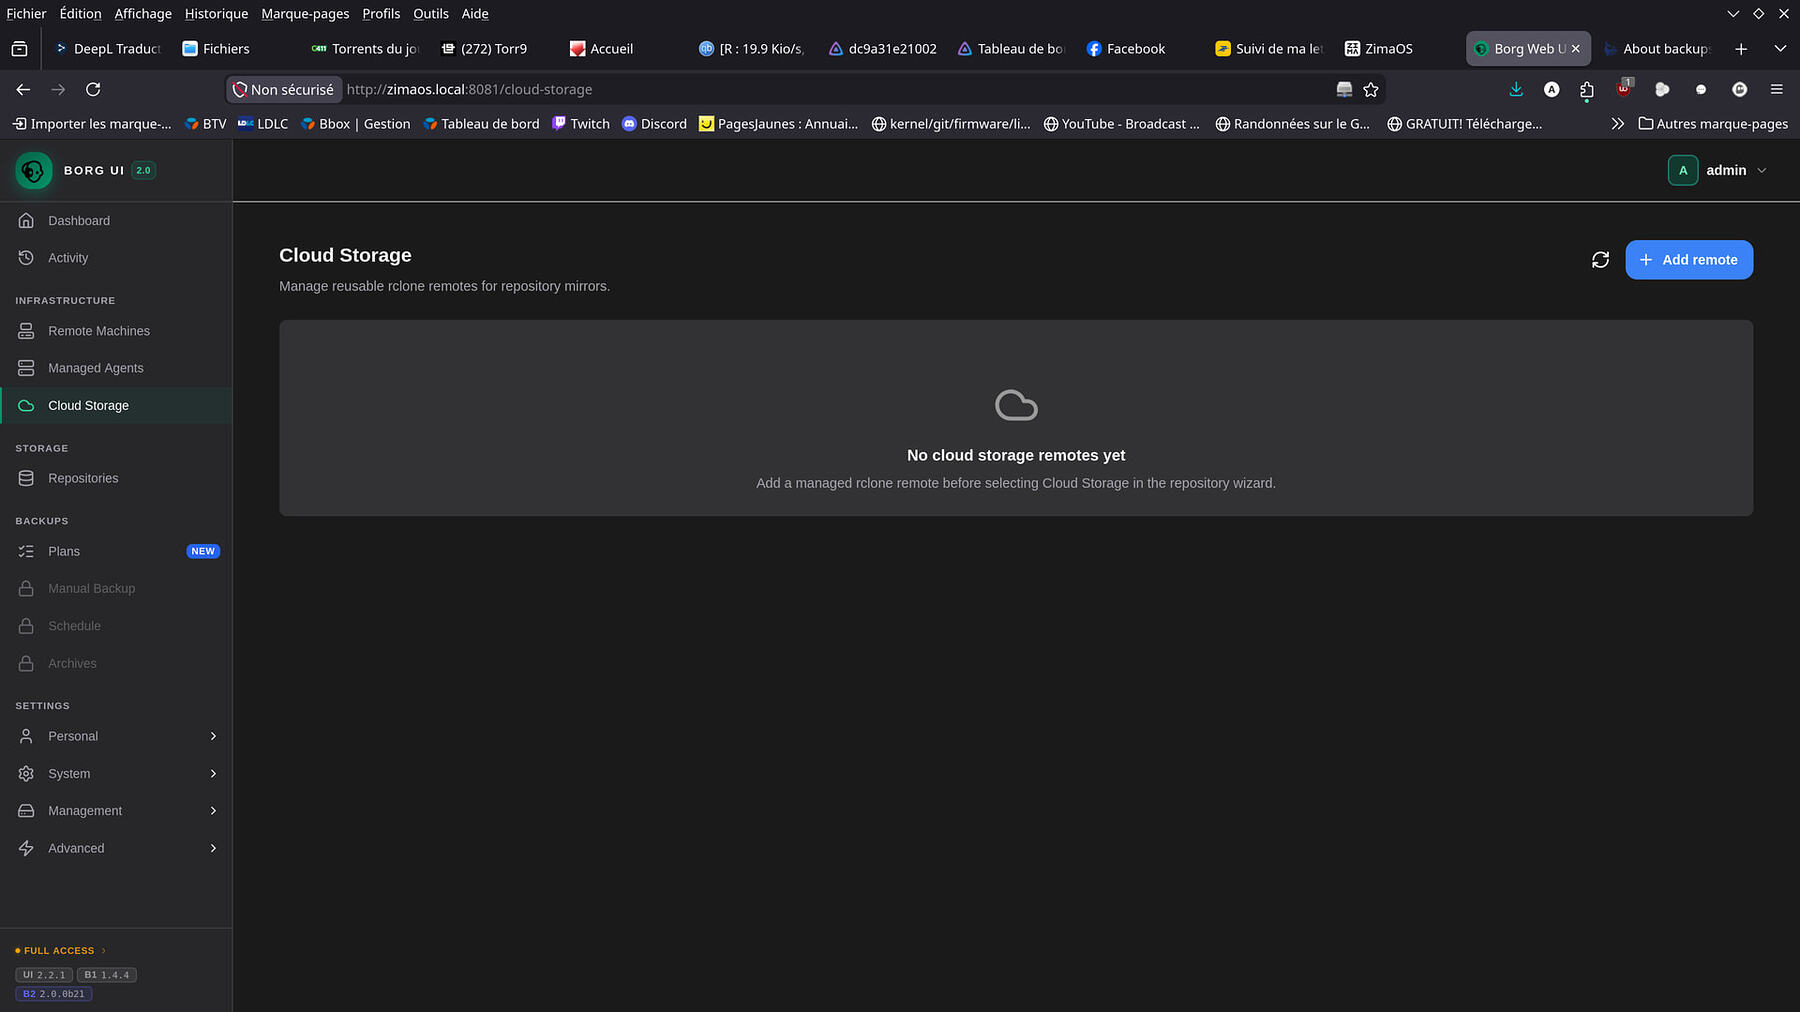Viewport: 1800px width, 1012px height.
Task: Click the 'No cloud storage remotes yet' message
Action: (x=1016, y=456)
